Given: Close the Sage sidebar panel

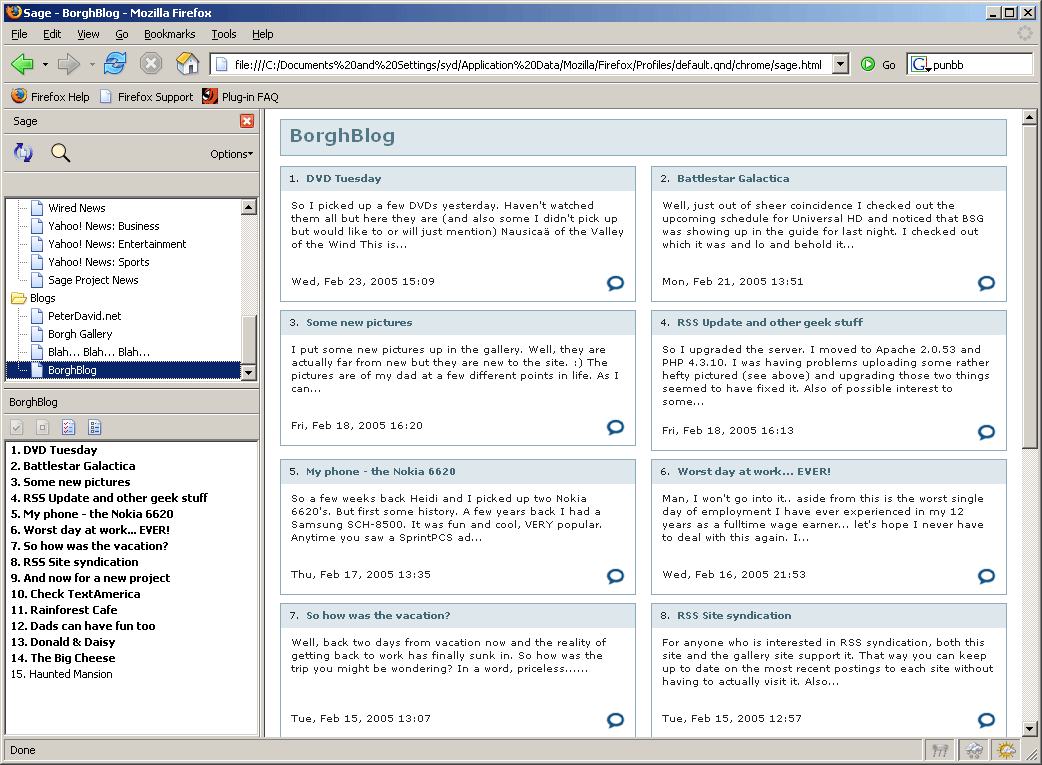Looking at the screenshot, I should [x=247, y=121].
